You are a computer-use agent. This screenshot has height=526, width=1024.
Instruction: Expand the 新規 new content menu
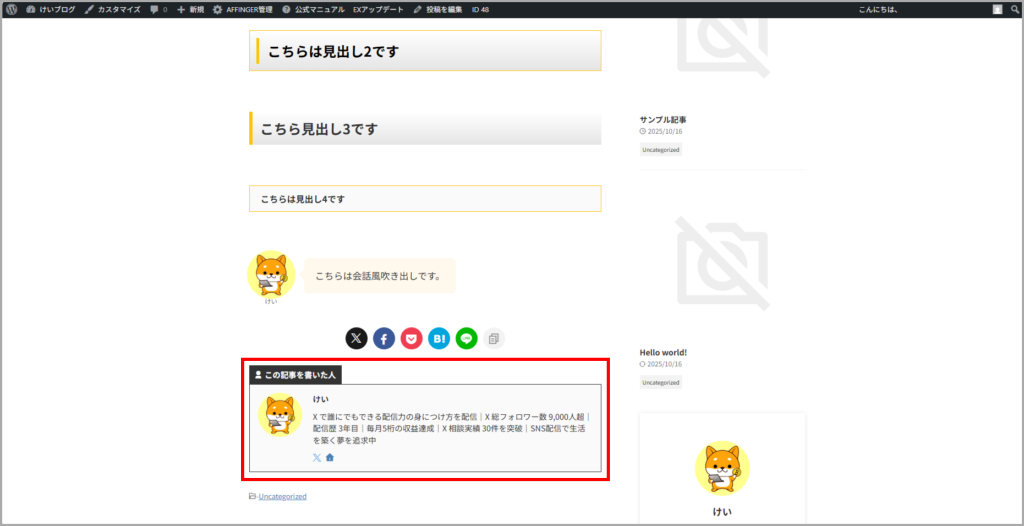click(x=190, y=9)
